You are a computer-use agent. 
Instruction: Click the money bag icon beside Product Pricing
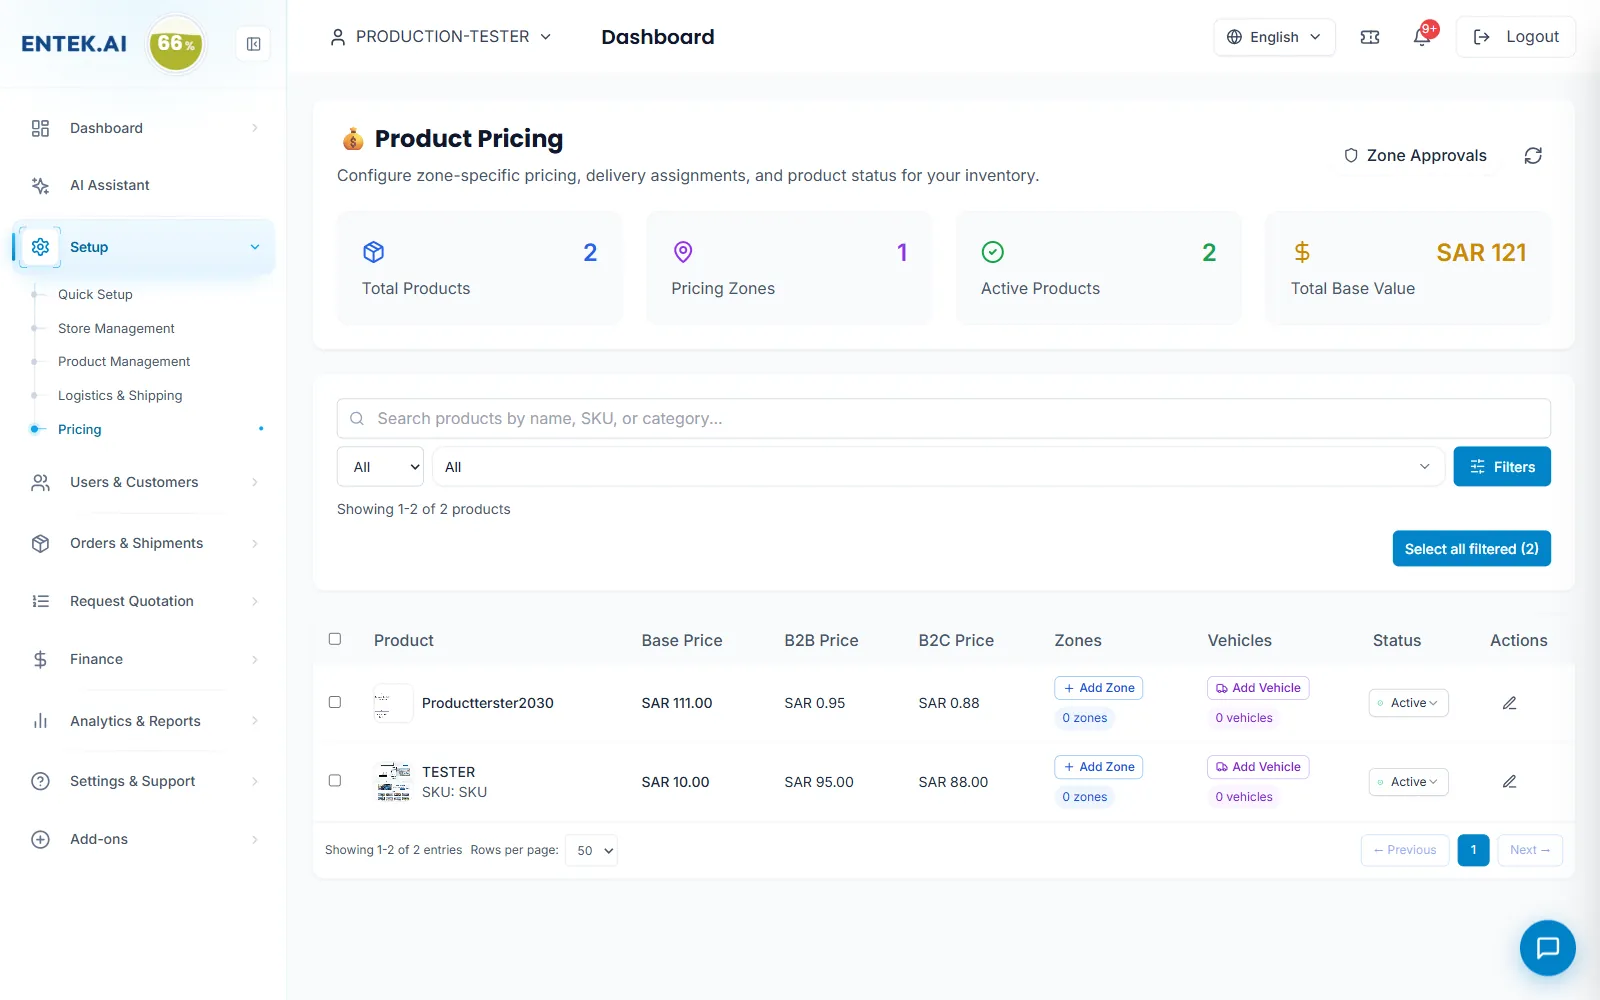click(353, 139)
